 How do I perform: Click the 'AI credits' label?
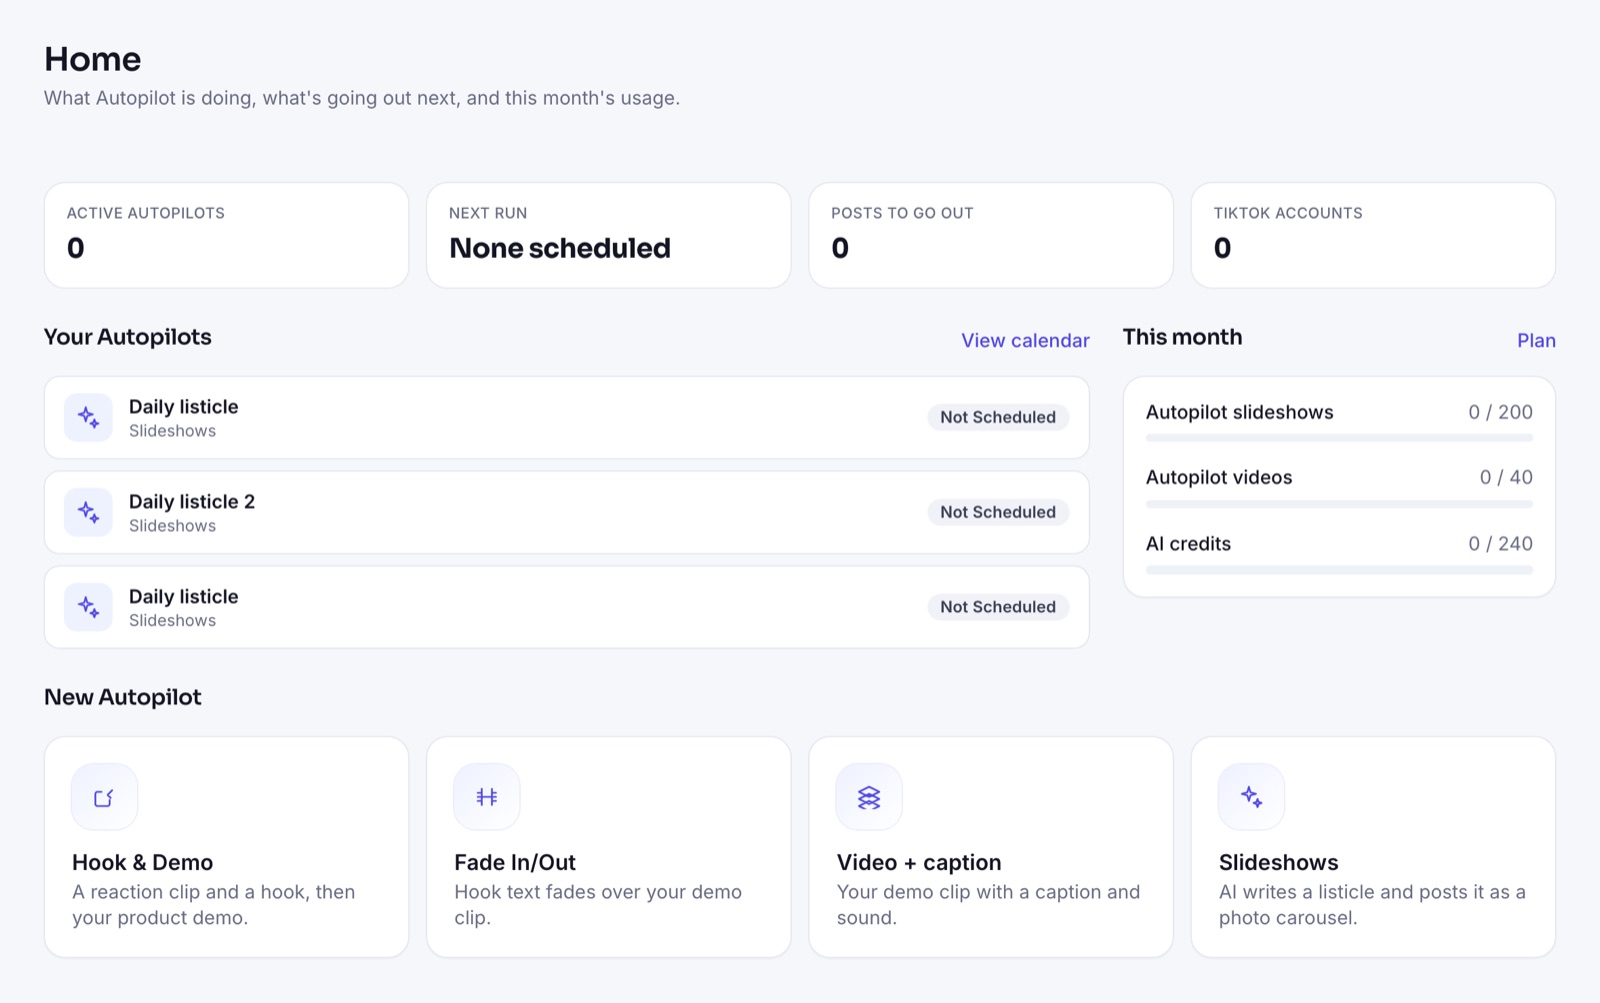(x=1188, y=544)
